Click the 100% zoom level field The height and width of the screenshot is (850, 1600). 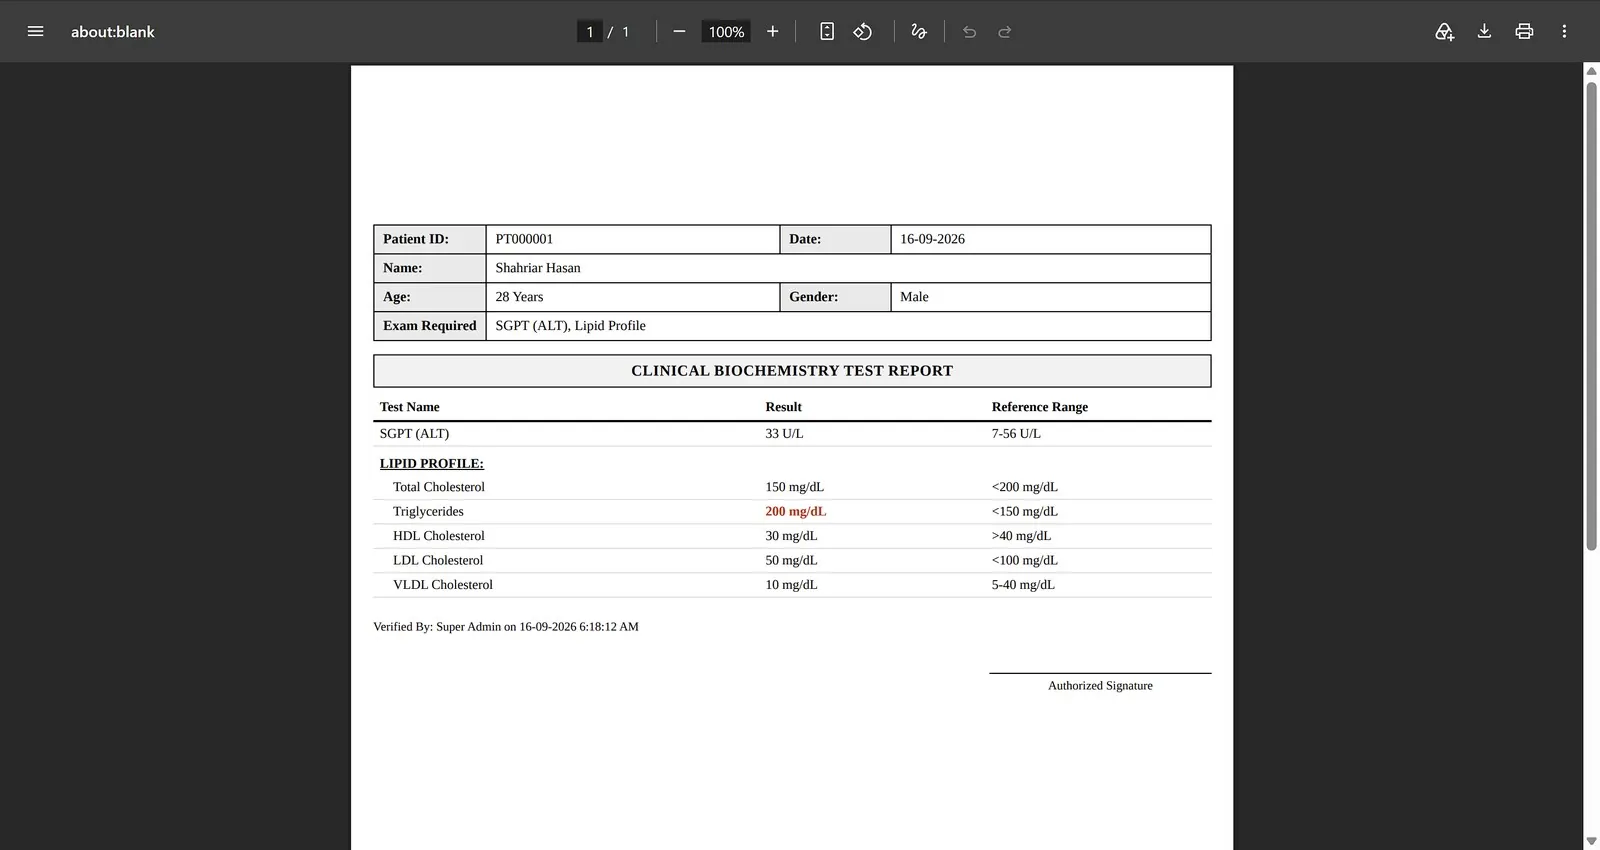point(726,32)
